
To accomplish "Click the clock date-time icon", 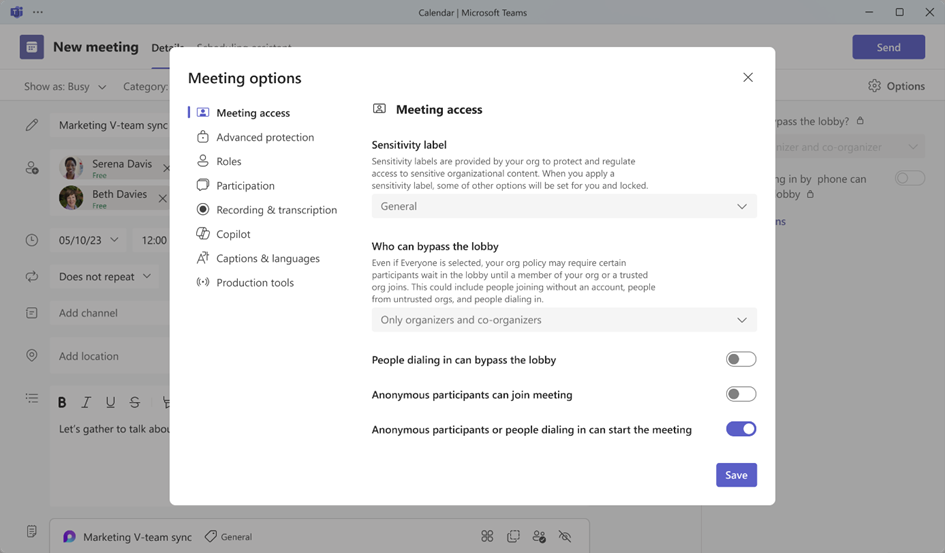I will pos(32,240).
